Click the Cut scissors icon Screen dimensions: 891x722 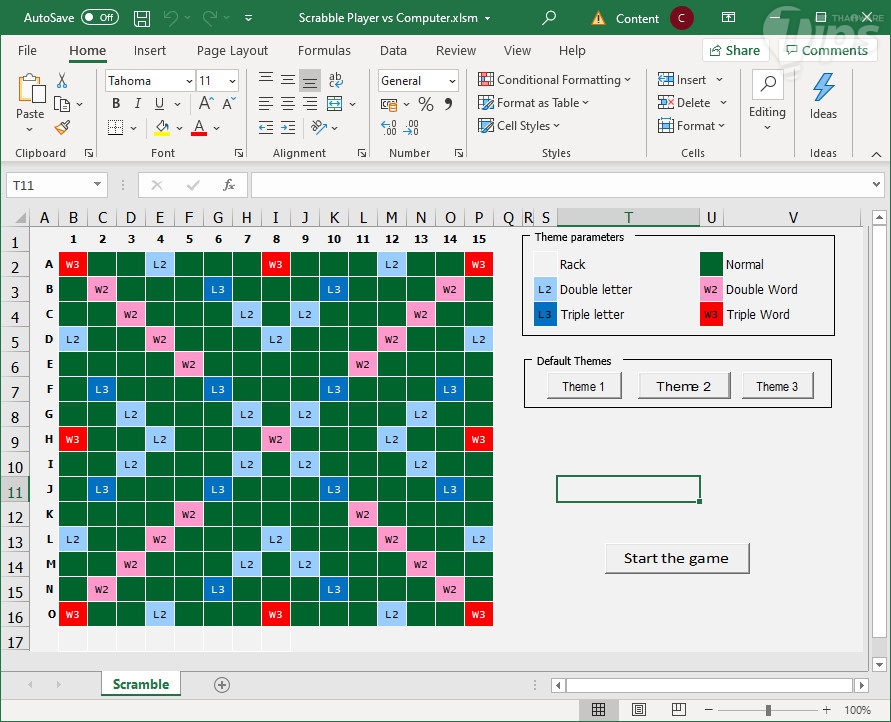62,81
